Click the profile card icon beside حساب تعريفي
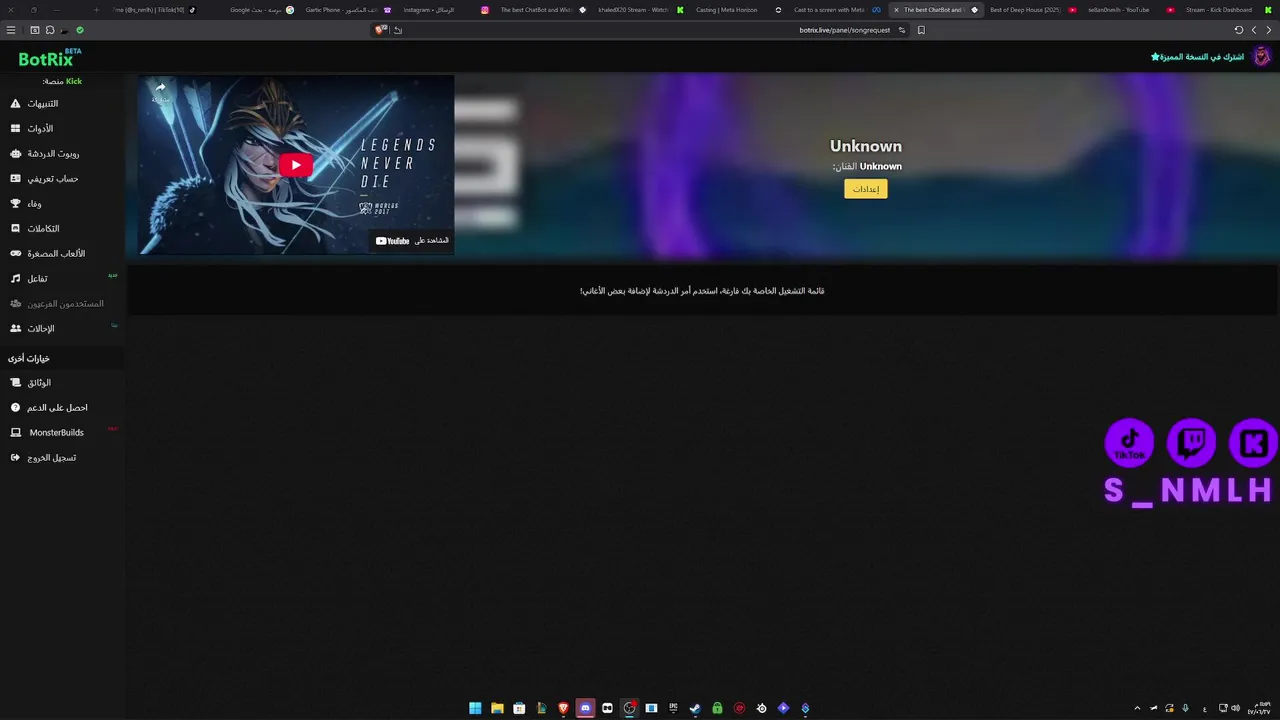This screenshot has height=720, width=1280. pos(15,179)
